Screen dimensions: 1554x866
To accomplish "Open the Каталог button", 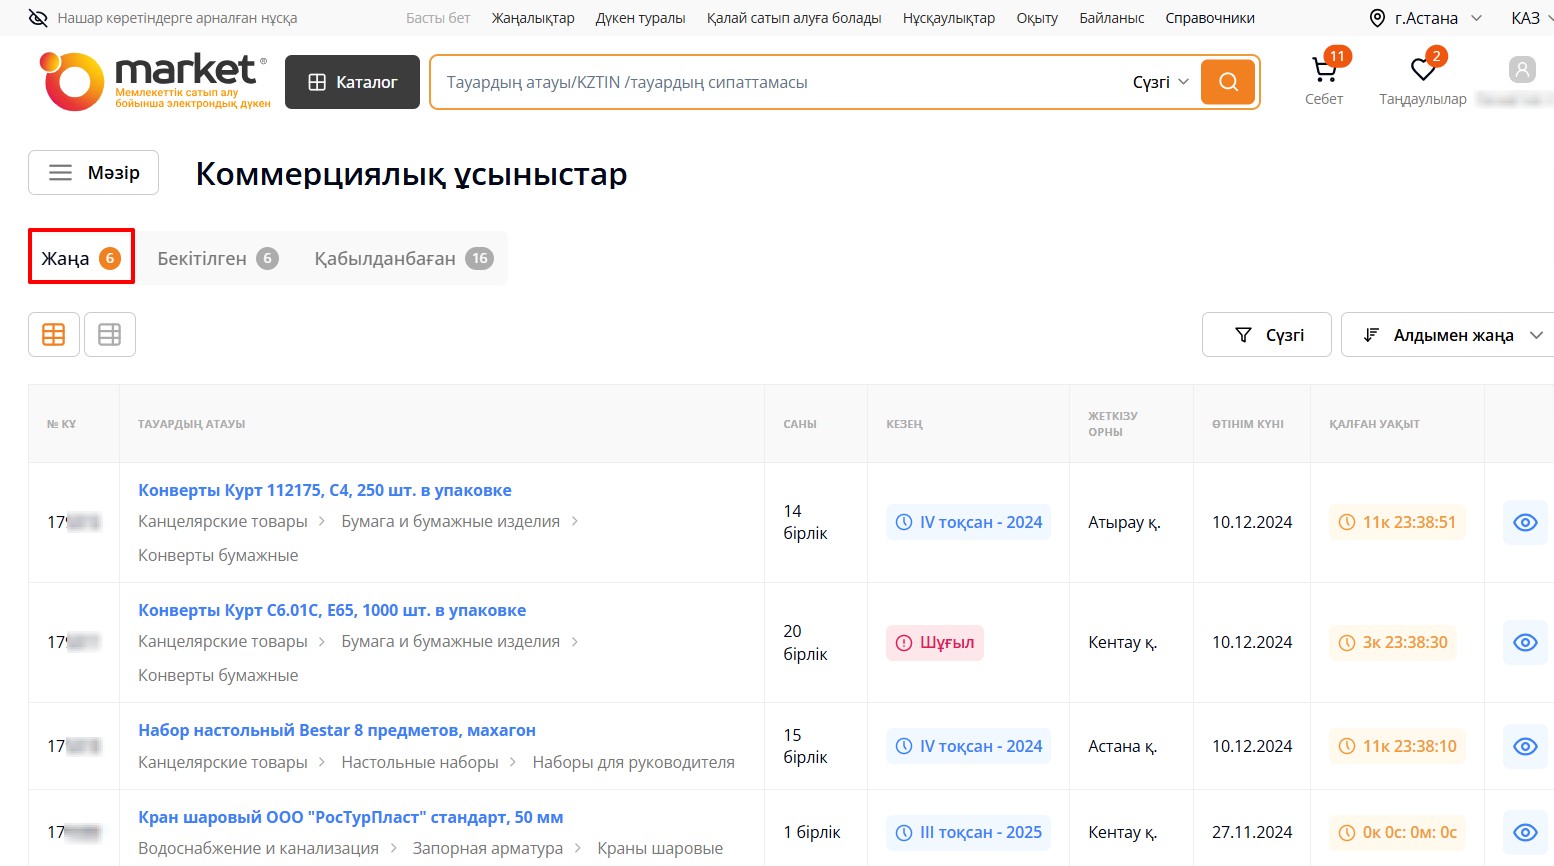I will pos(352,82).
